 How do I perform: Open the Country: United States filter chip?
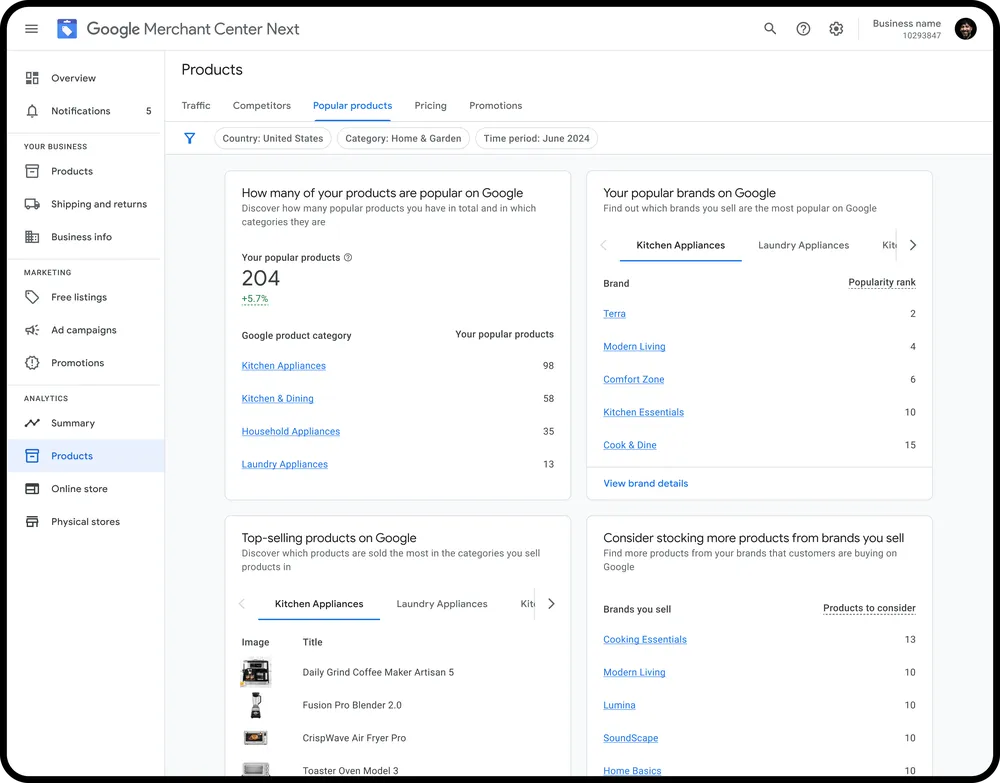point(273,138)
